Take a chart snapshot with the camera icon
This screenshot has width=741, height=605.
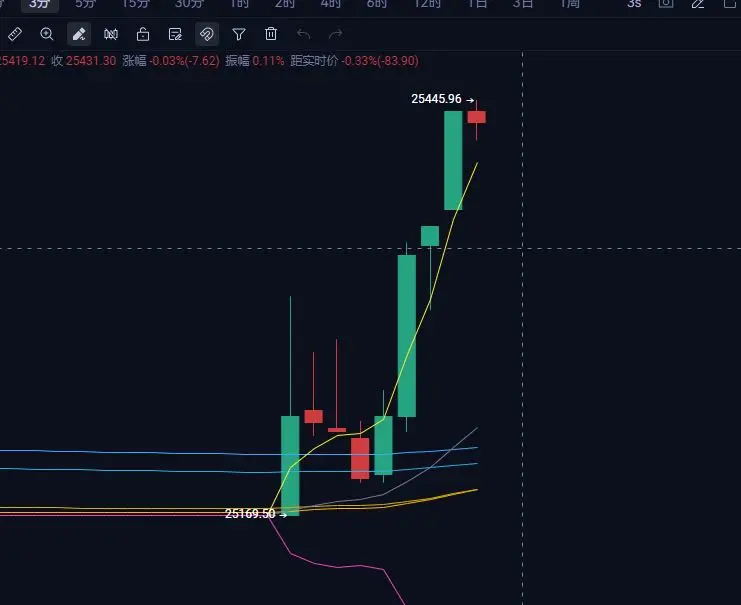point(666,4)
